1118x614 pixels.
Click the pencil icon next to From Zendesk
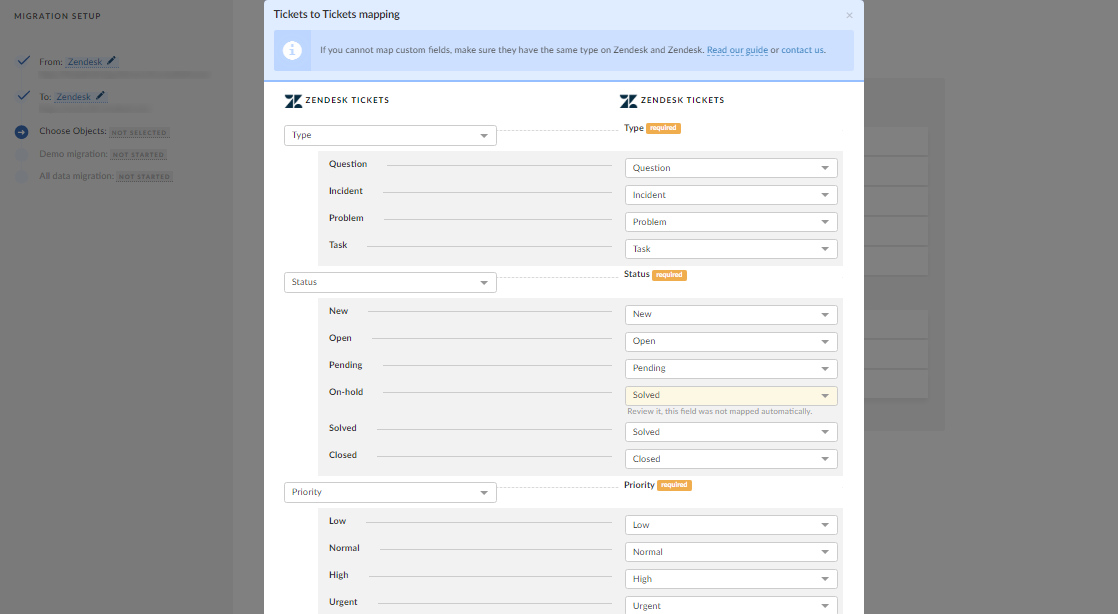pyautogui.click(x=112, y=61)
